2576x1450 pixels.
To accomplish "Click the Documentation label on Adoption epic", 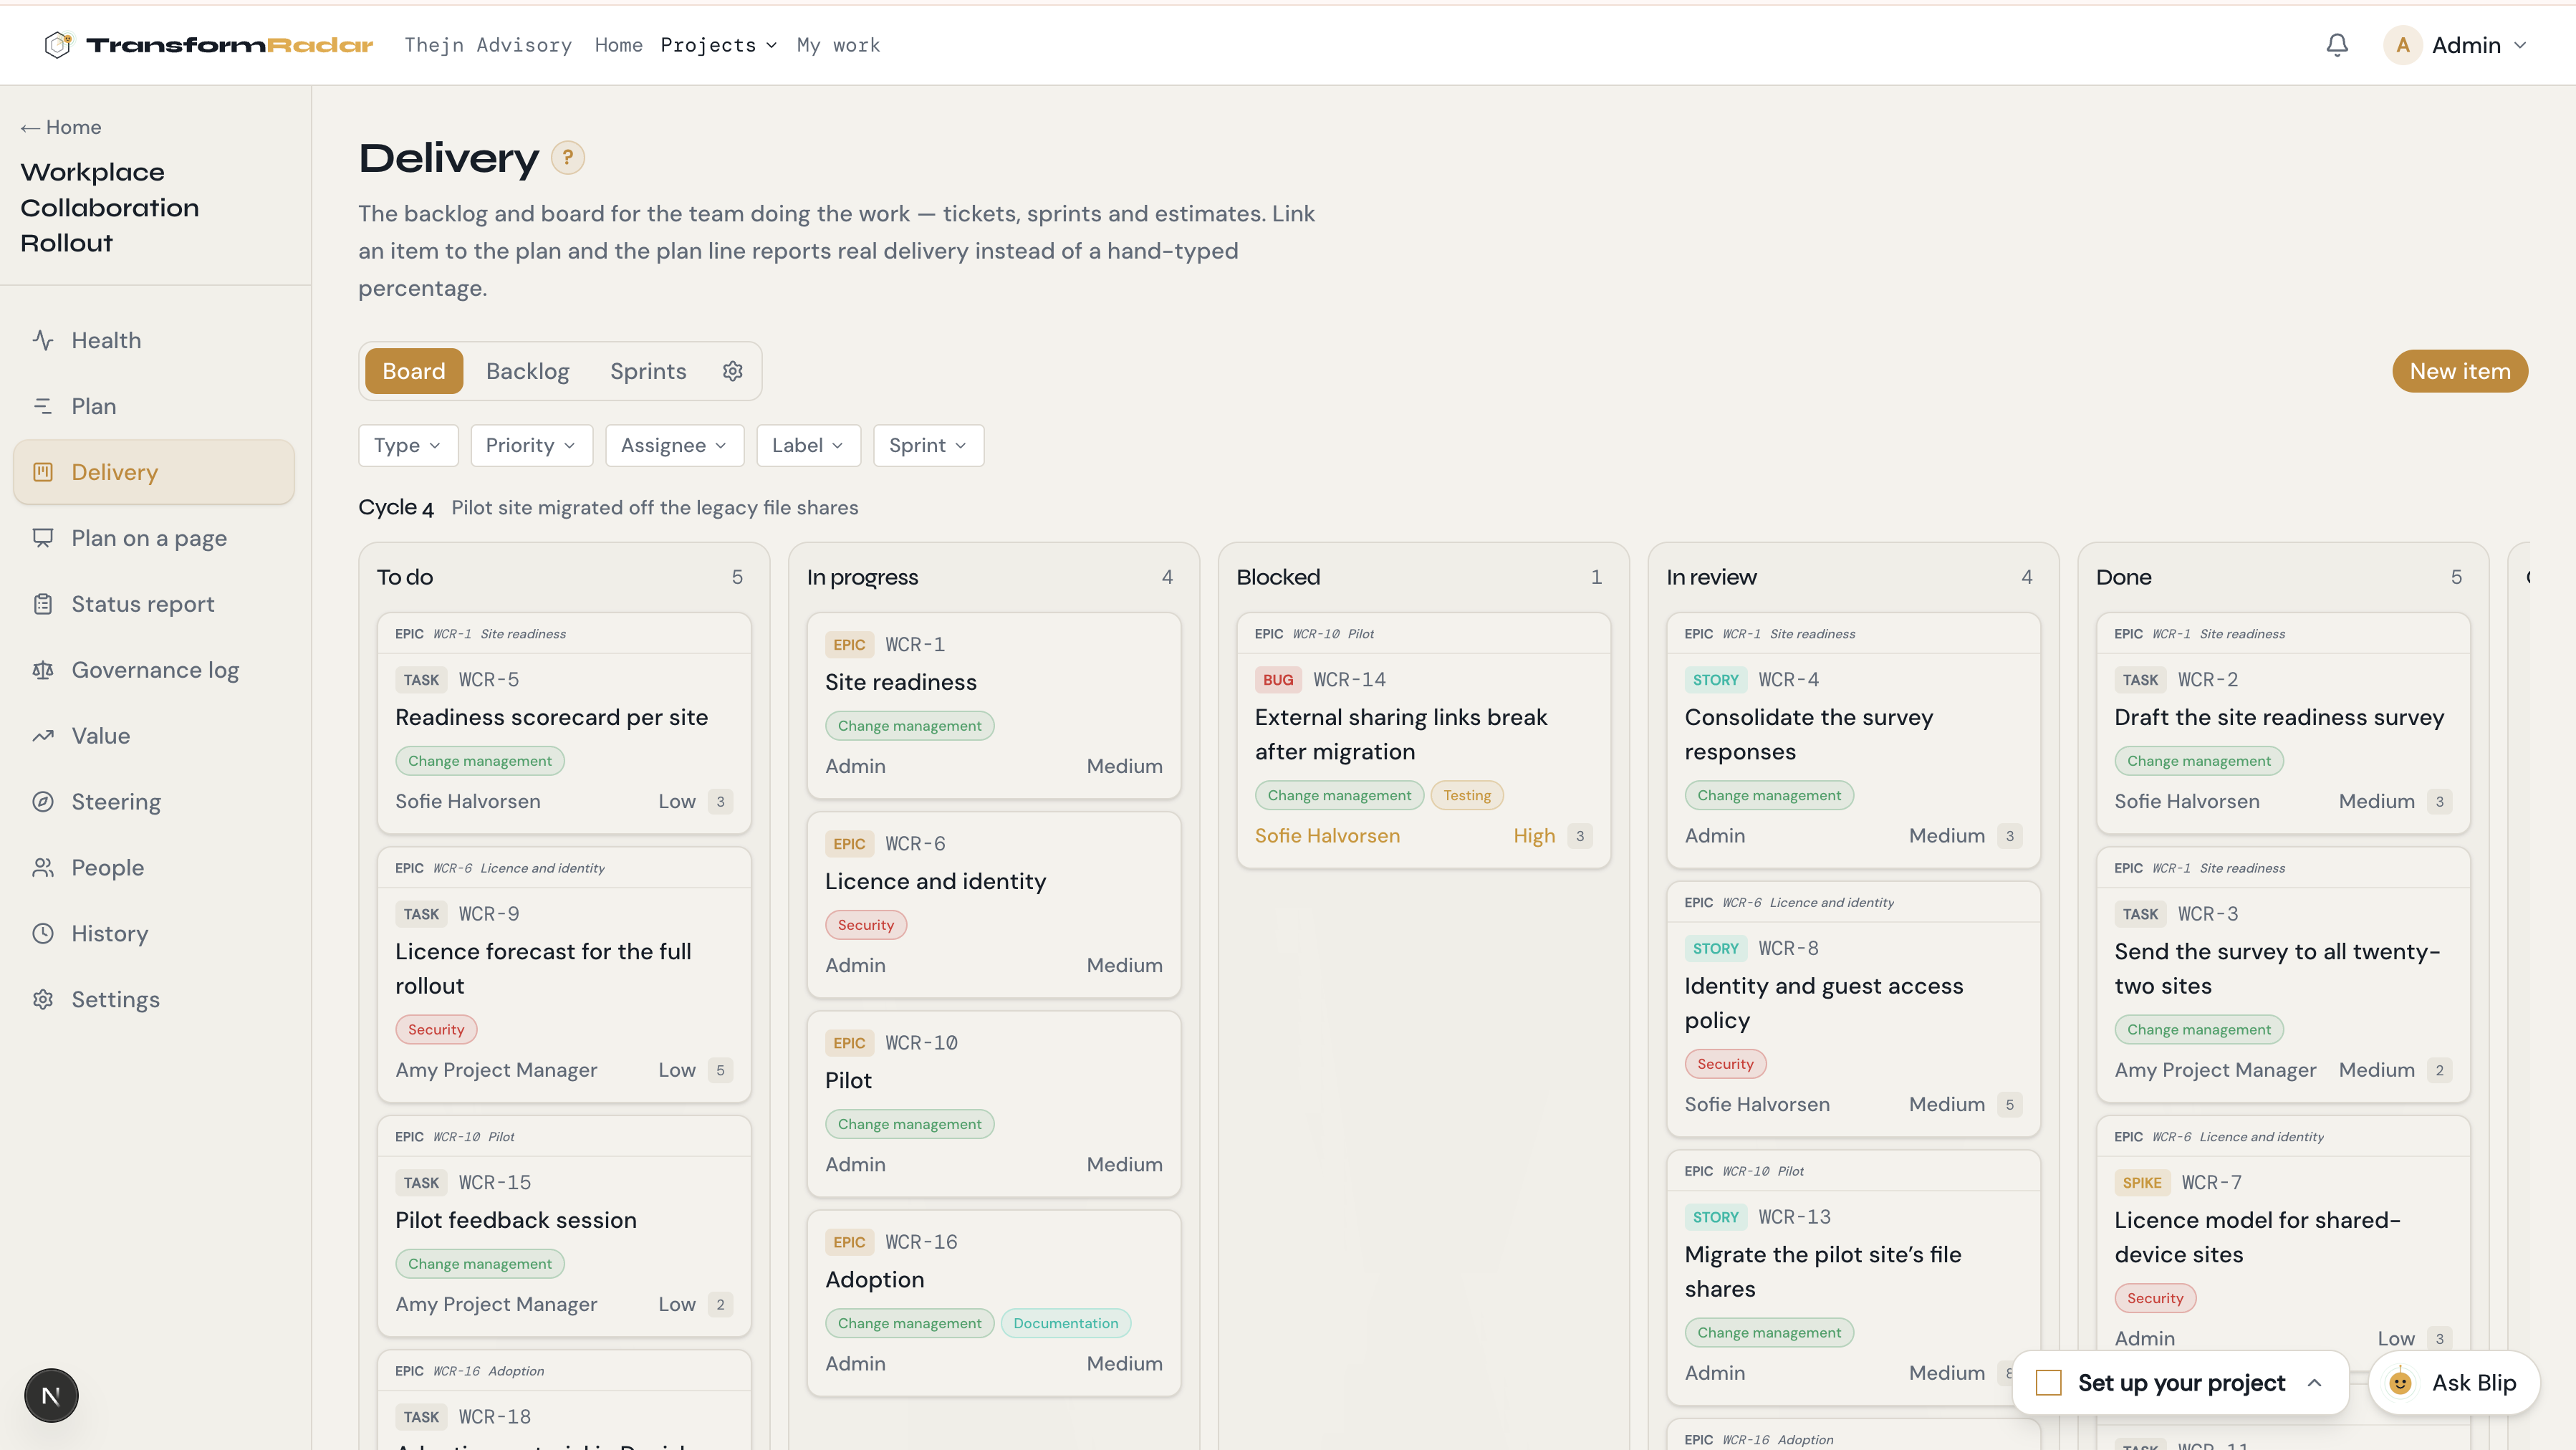I will (x=1065, y=1323).
